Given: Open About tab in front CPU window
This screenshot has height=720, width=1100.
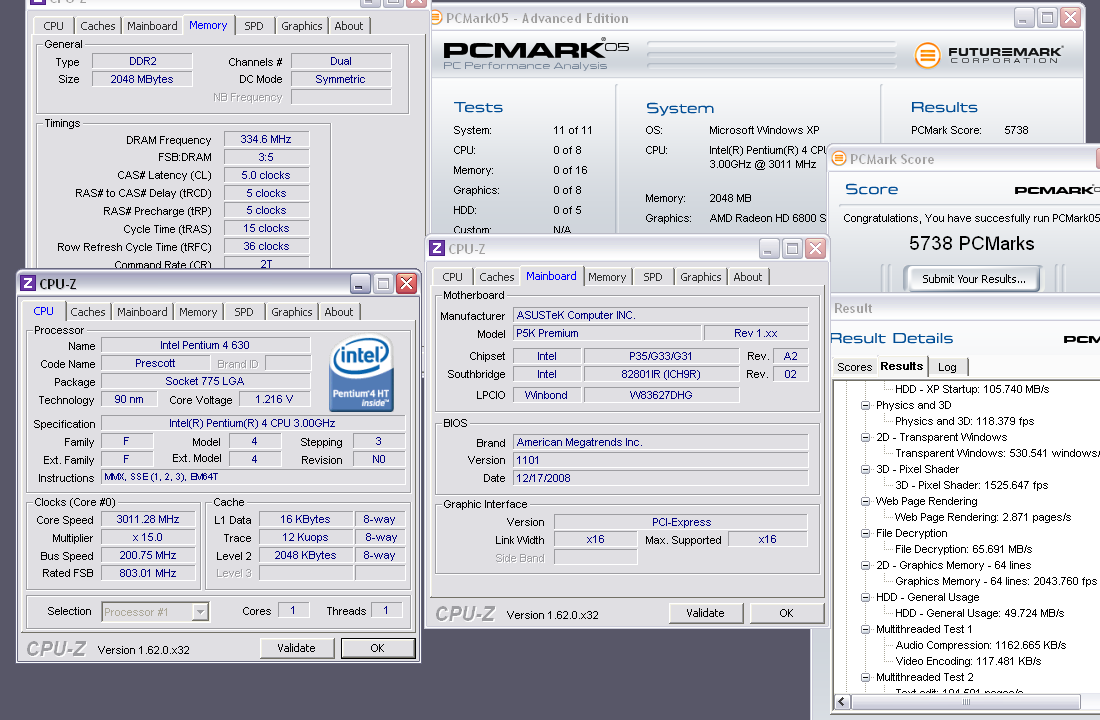Looking at the screenshot, I should [x=339, y=312].
